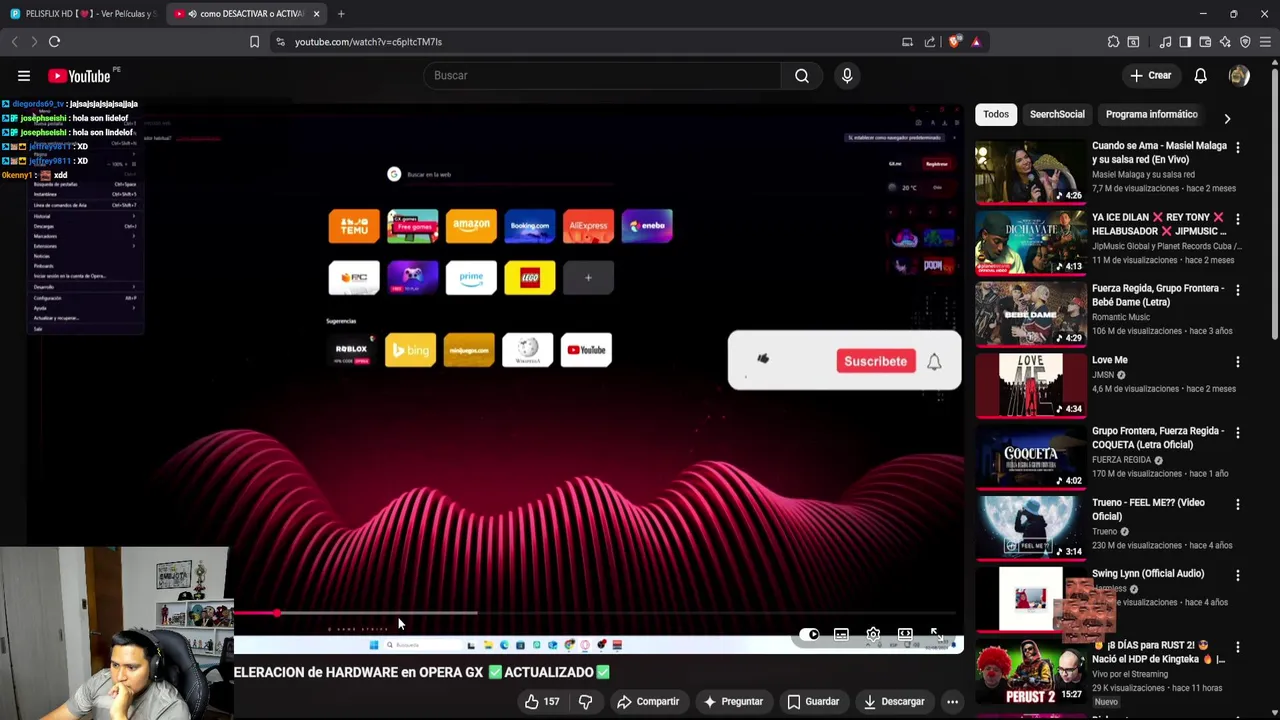Open more options for Swing Lynn video
The width and height of the screenshot is (1280, 720).
click(1237, 575)
